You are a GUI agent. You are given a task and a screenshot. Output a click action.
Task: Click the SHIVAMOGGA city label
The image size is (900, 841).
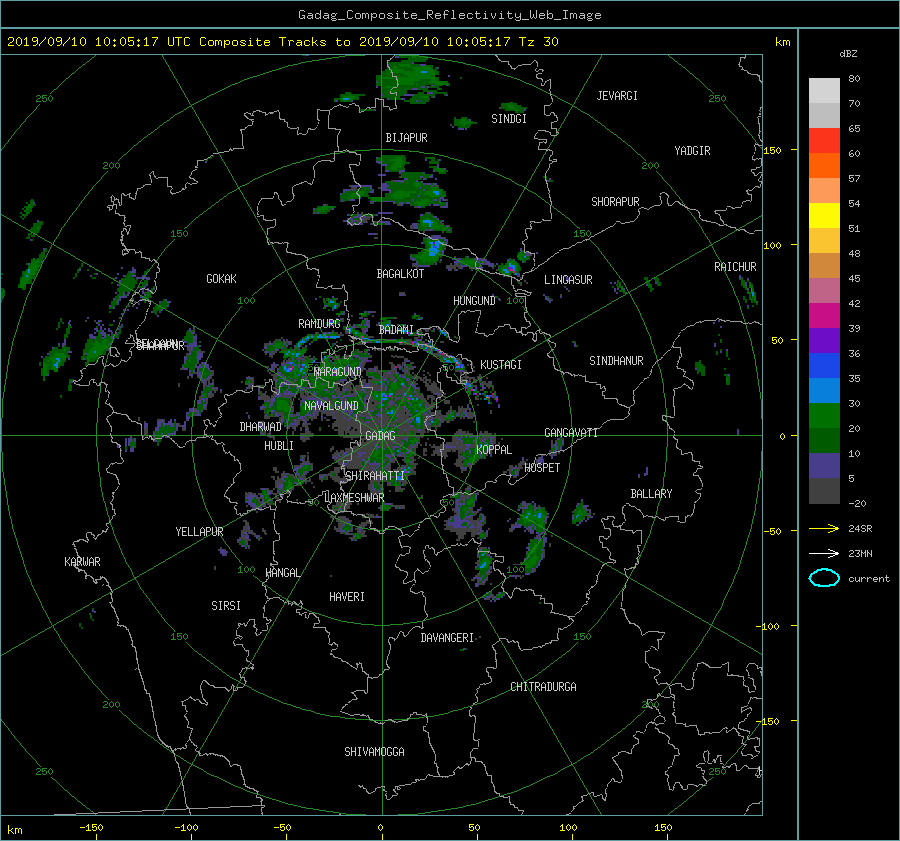click(374, 751)
